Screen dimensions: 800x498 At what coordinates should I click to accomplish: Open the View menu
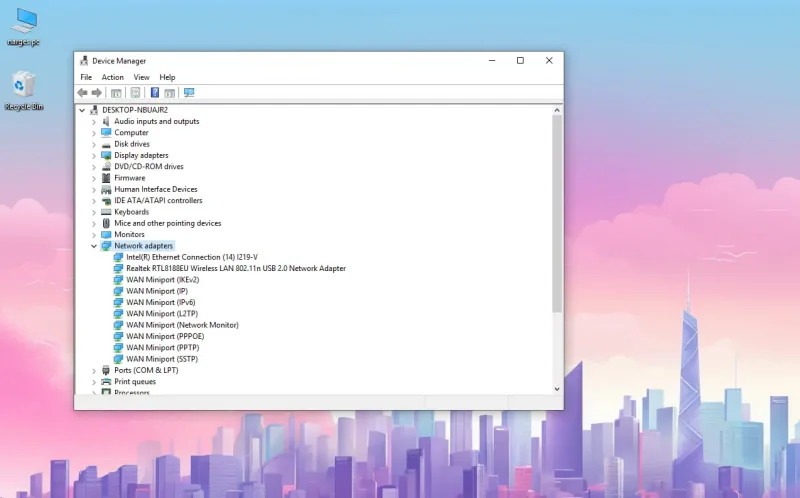click(141, 77)
